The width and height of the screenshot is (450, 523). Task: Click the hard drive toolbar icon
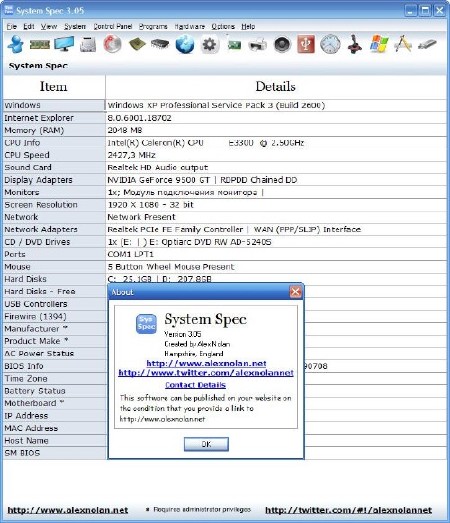click(x=88, y=44)
